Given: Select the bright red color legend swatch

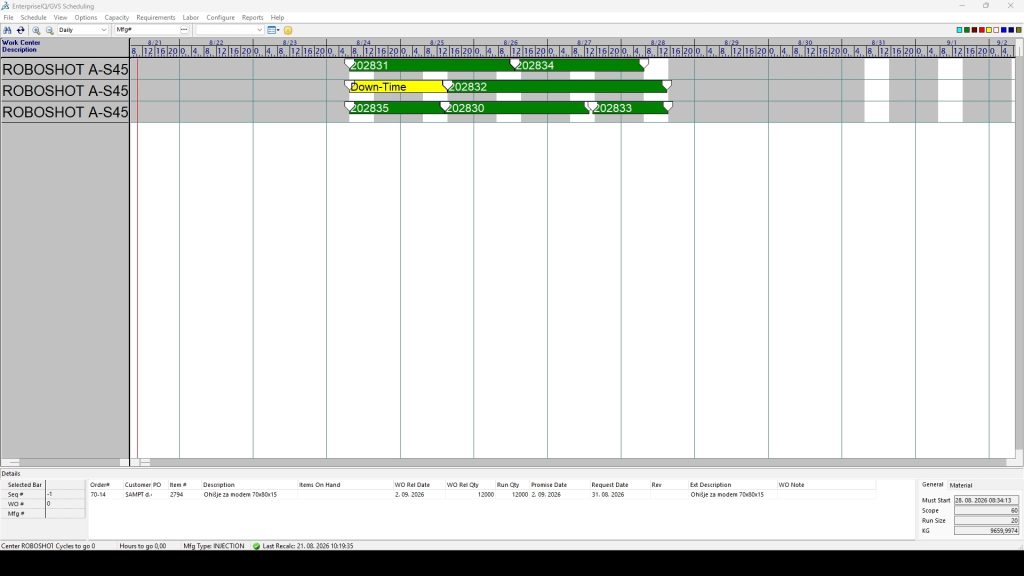Looking at the screenshot, I should [982, 30].
